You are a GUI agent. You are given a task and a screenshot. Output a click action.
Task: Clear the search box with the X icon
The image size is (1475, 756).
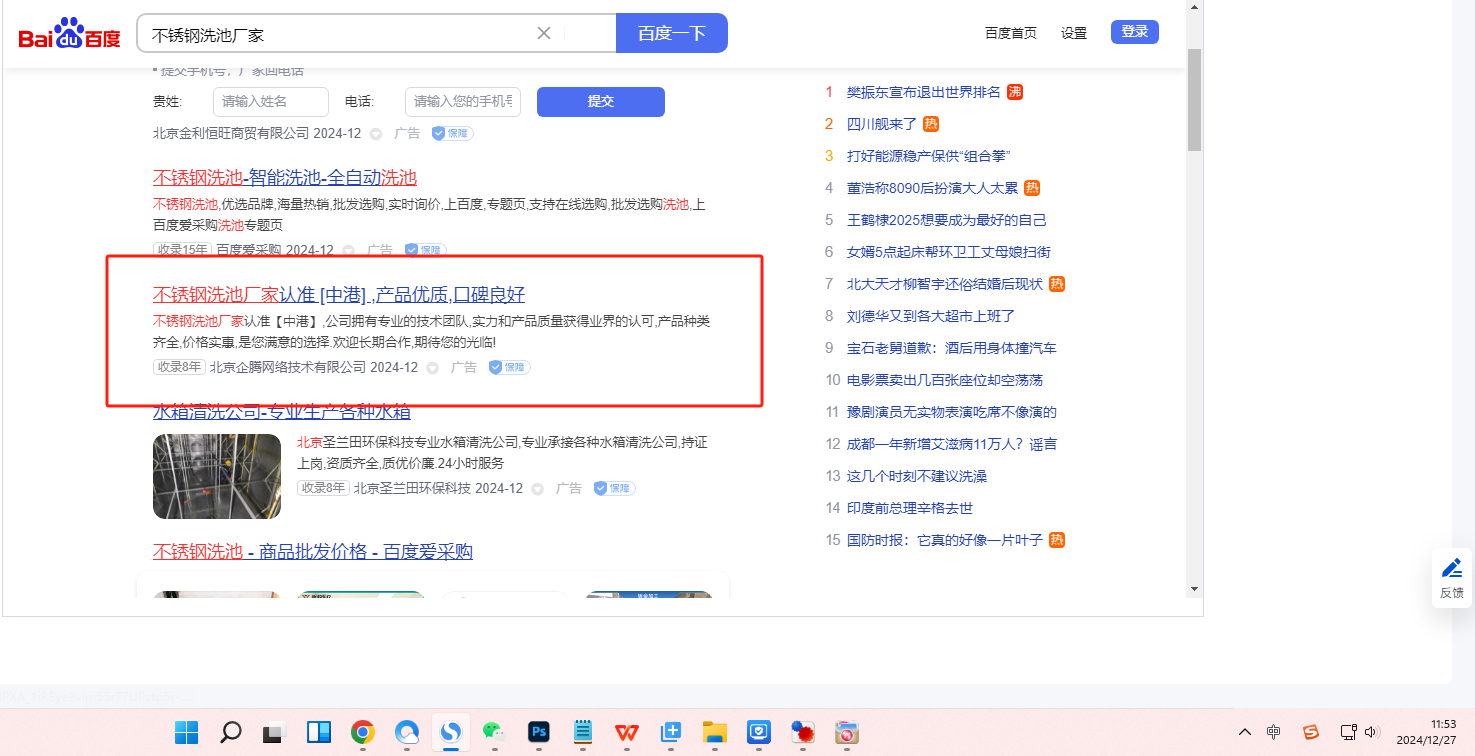coord(544,33)
